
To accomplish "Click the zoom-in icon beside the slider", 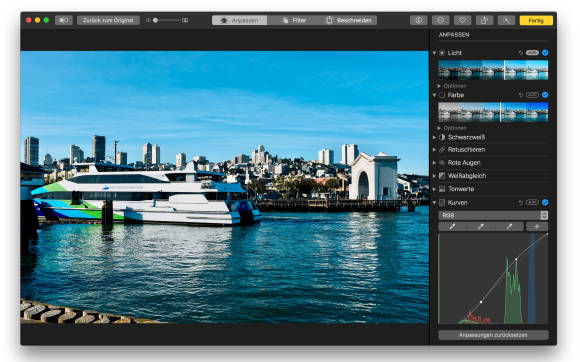I will coord(185,20).
